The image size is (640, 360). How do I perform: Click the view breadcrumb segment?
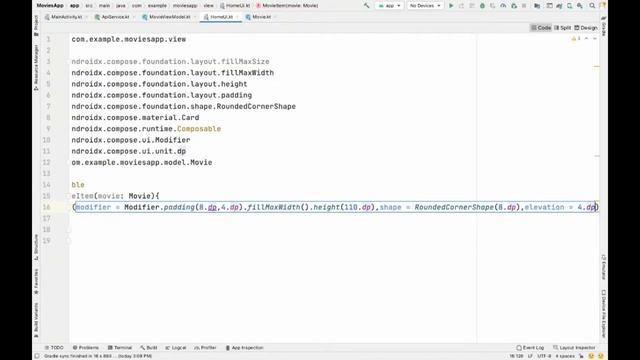[208, 6]
